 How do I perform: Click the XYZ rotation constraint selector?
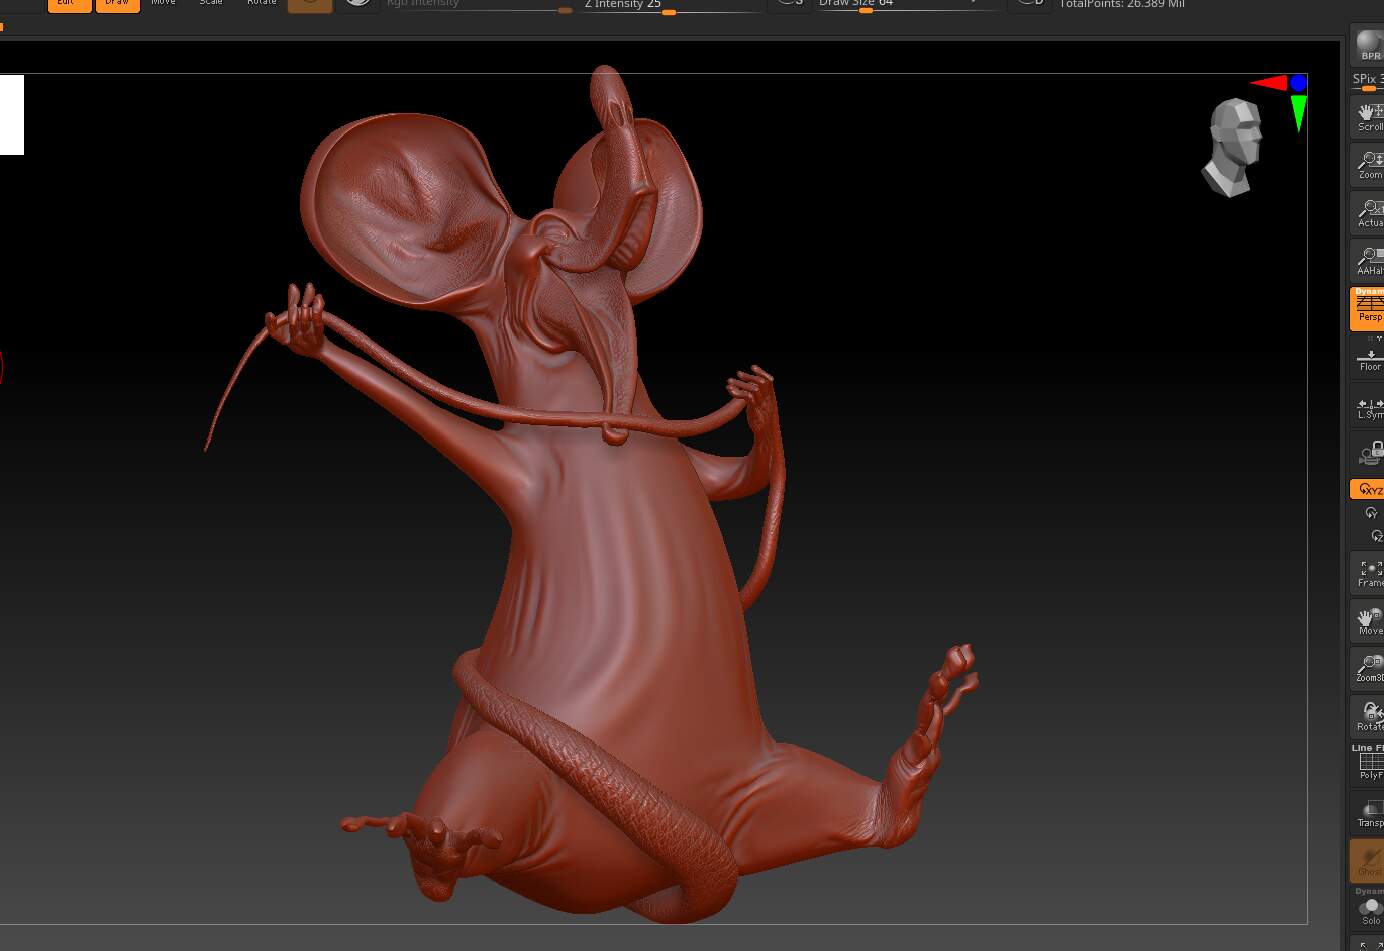point(1368,489)
